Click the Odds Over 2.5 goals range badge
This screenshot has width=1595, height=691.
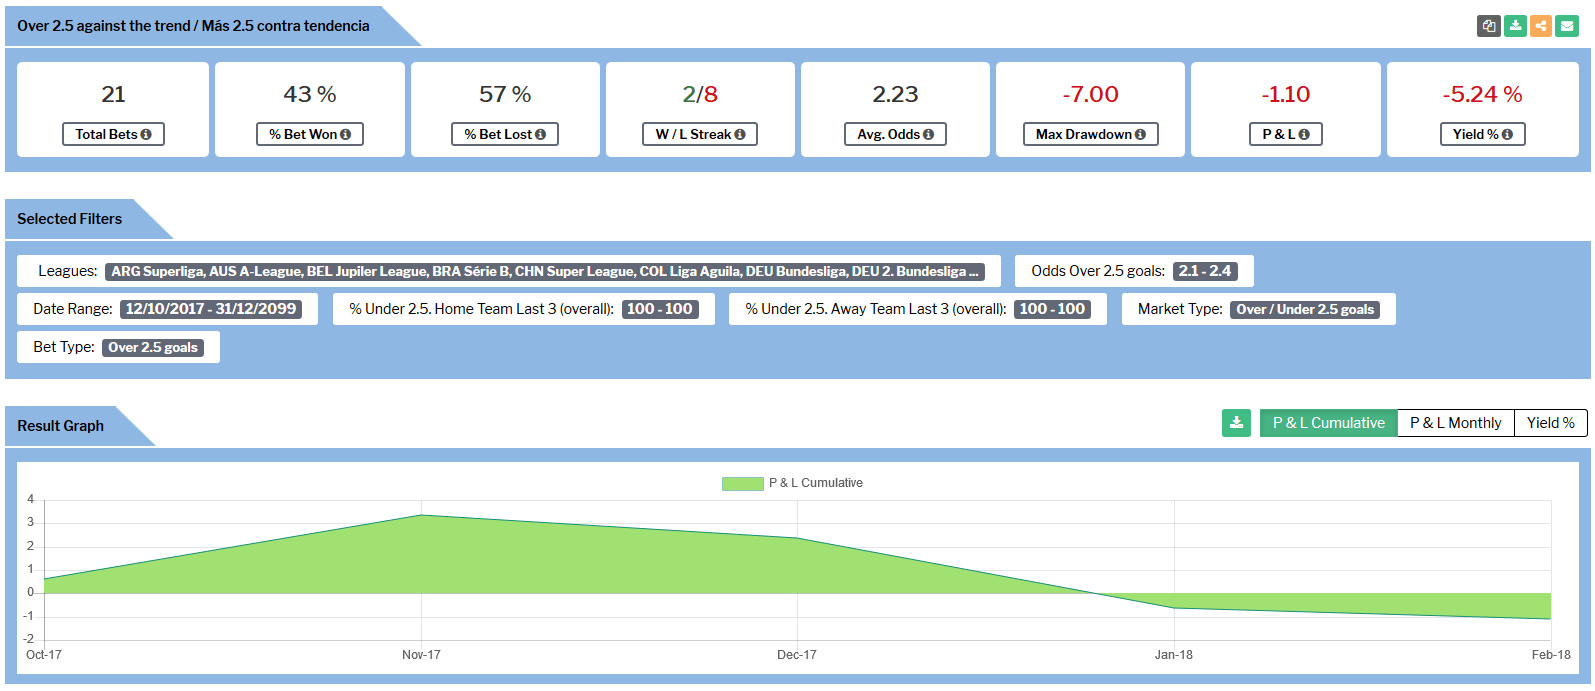tap(1205, 271)
